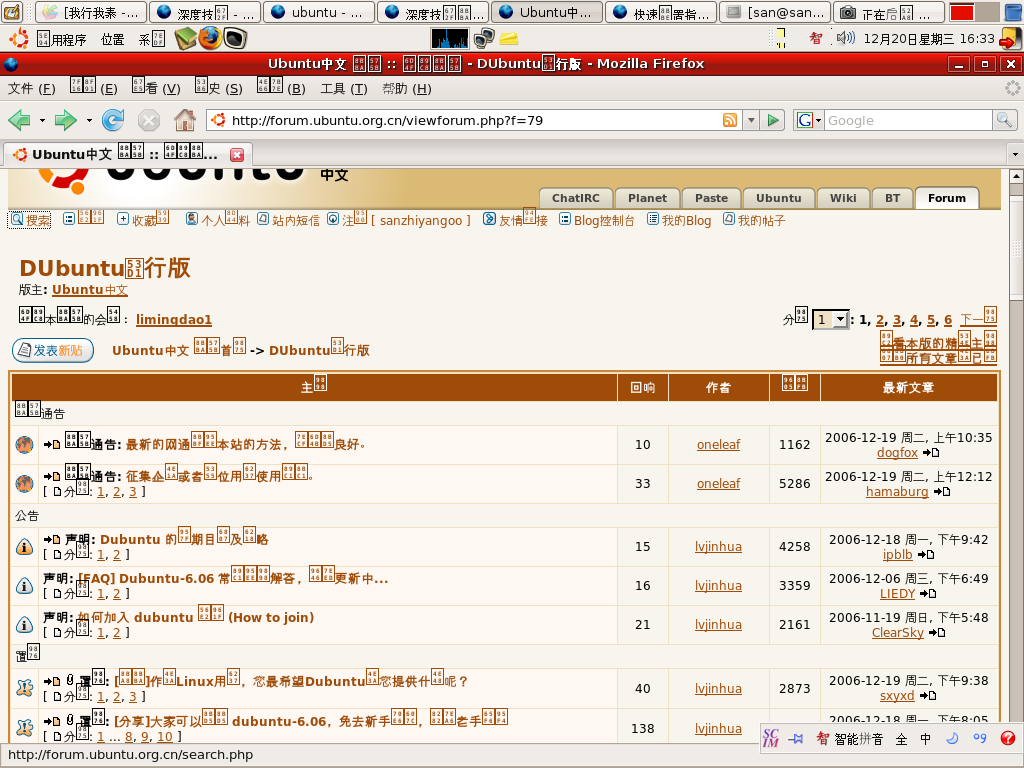Open the forward history dropdown arrow
This screenshot has width=1024, height=768.
click(89, 120)
